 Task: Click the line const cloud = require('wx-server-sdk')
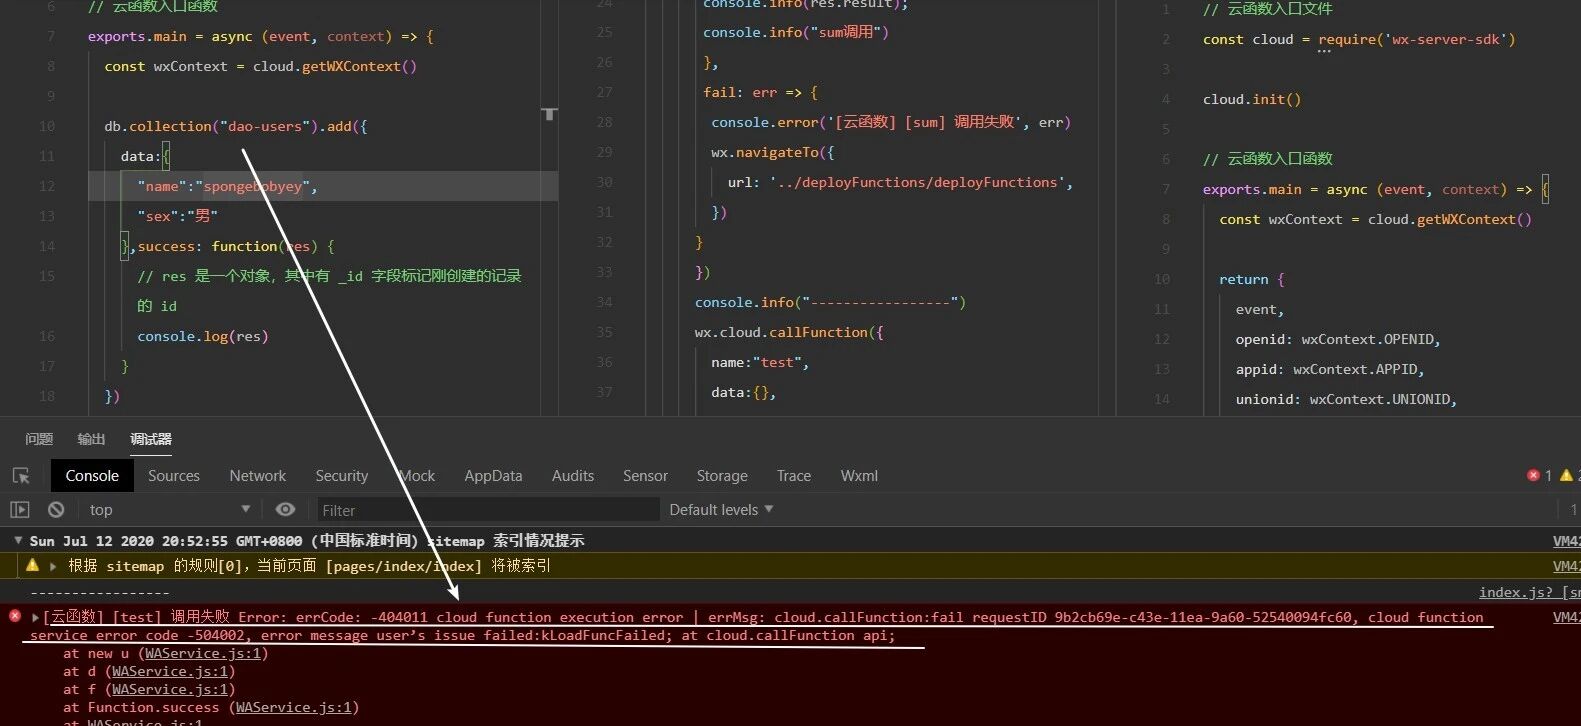pyautogui.click(x=1359, y=40)
